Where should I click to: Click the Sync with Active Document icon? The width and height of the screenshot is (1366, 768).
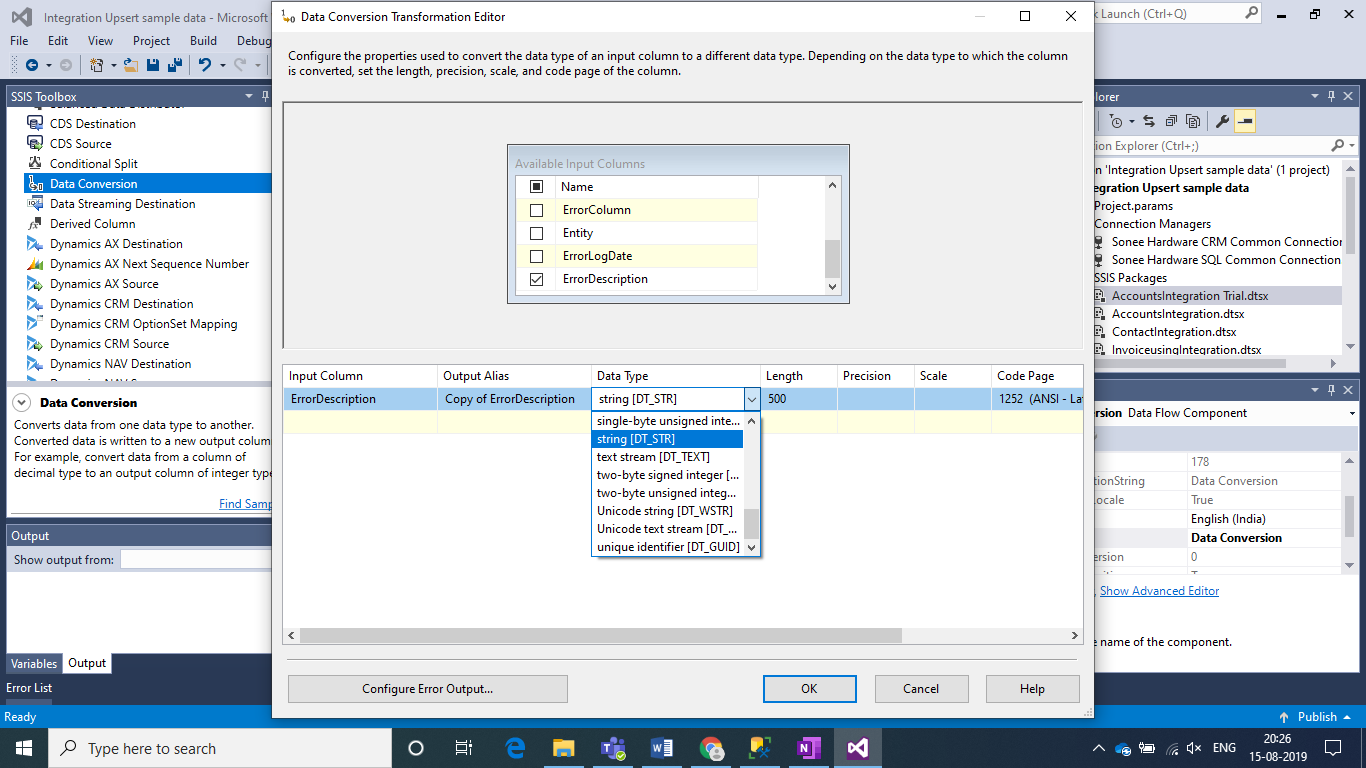tap(1149, 121)
